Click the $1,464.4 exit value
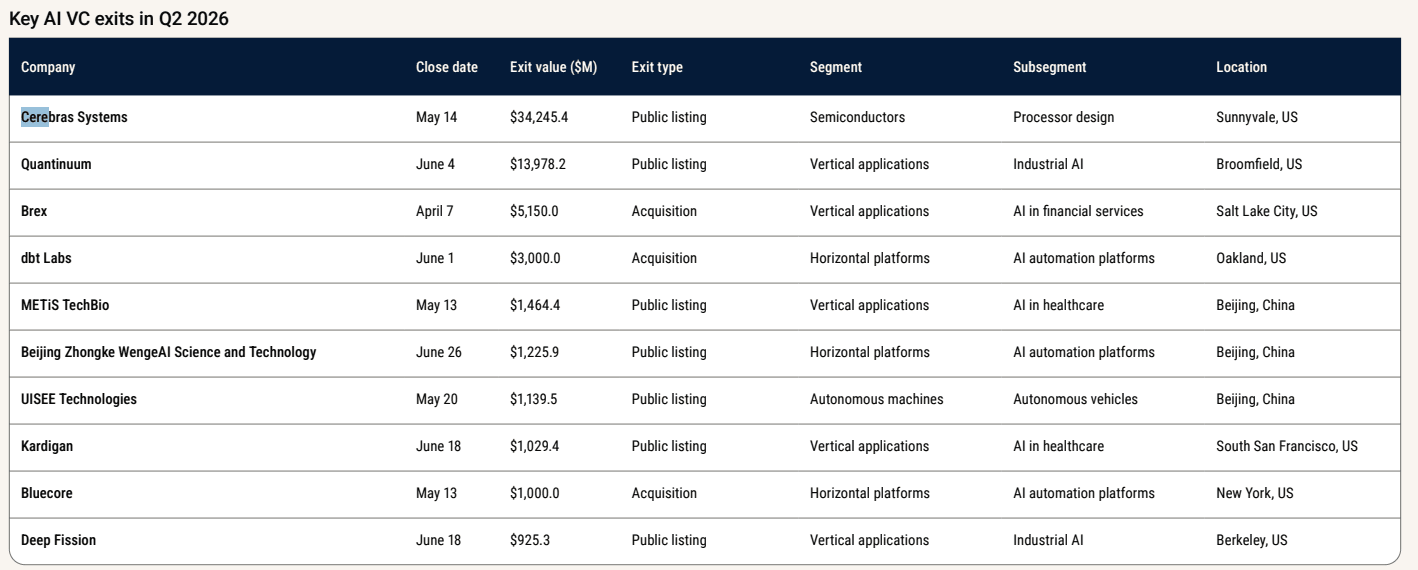1418x570 pixels. point(535,305)
